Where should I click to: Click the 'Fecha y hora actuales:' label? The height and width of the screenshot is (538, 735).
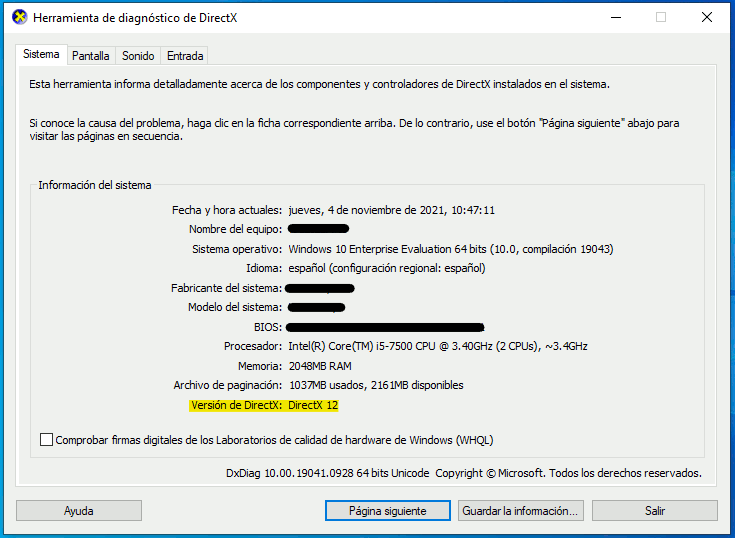[x=227, y=210]
